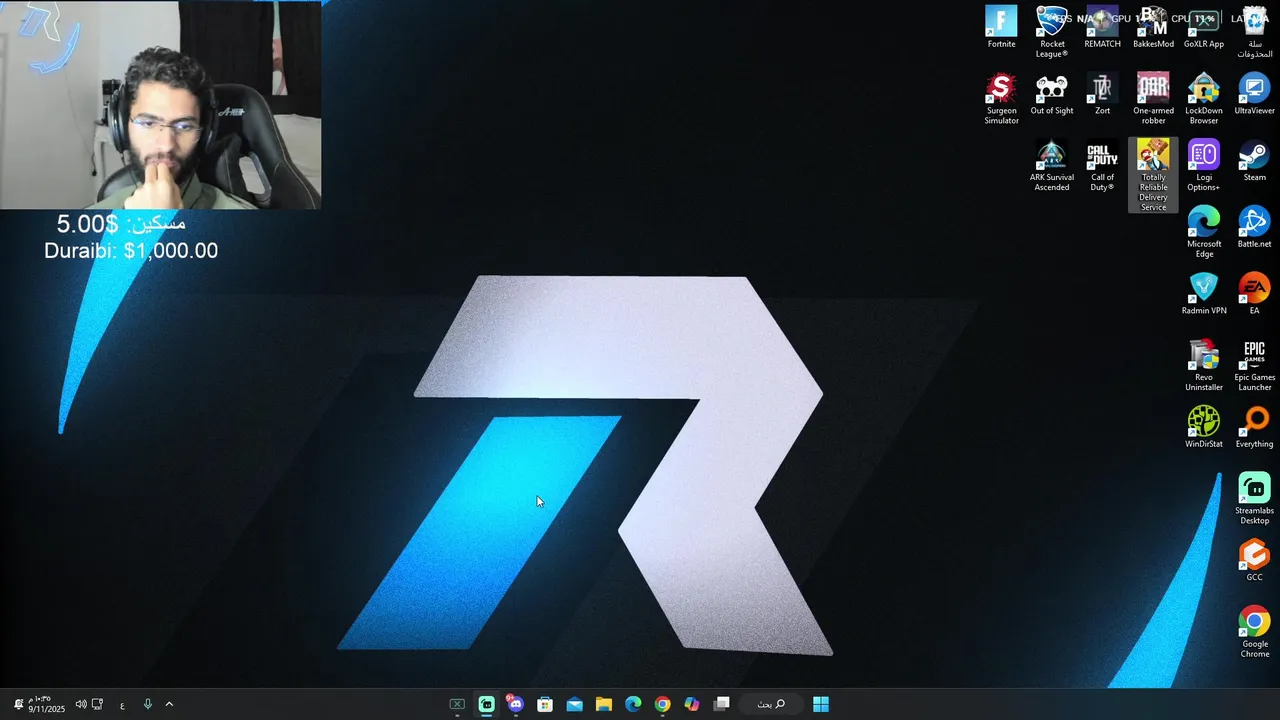Image resolution: width=1280 pixels, height=720 pixels.
Task: Launch Rocket League from desktop
Action: pos(1052,32)
